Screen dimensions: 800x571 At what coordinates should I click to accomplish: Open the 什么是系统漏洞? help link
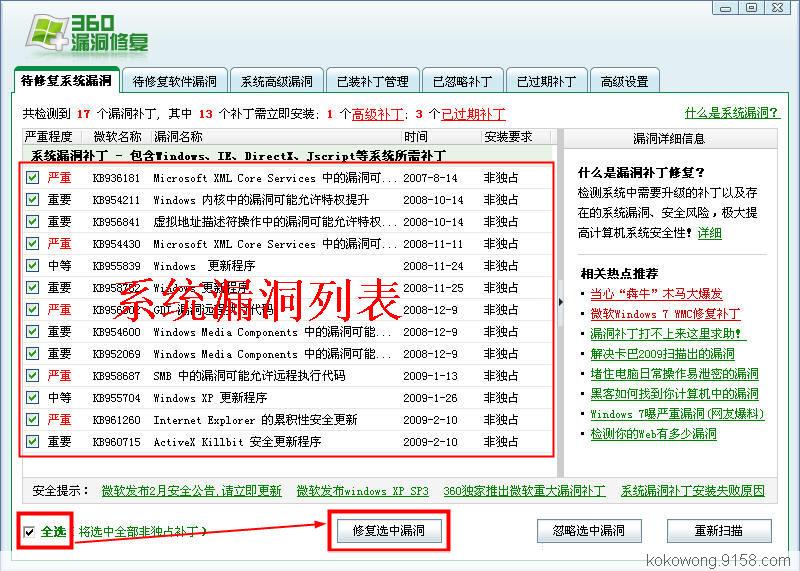click(x=732, y=113)
